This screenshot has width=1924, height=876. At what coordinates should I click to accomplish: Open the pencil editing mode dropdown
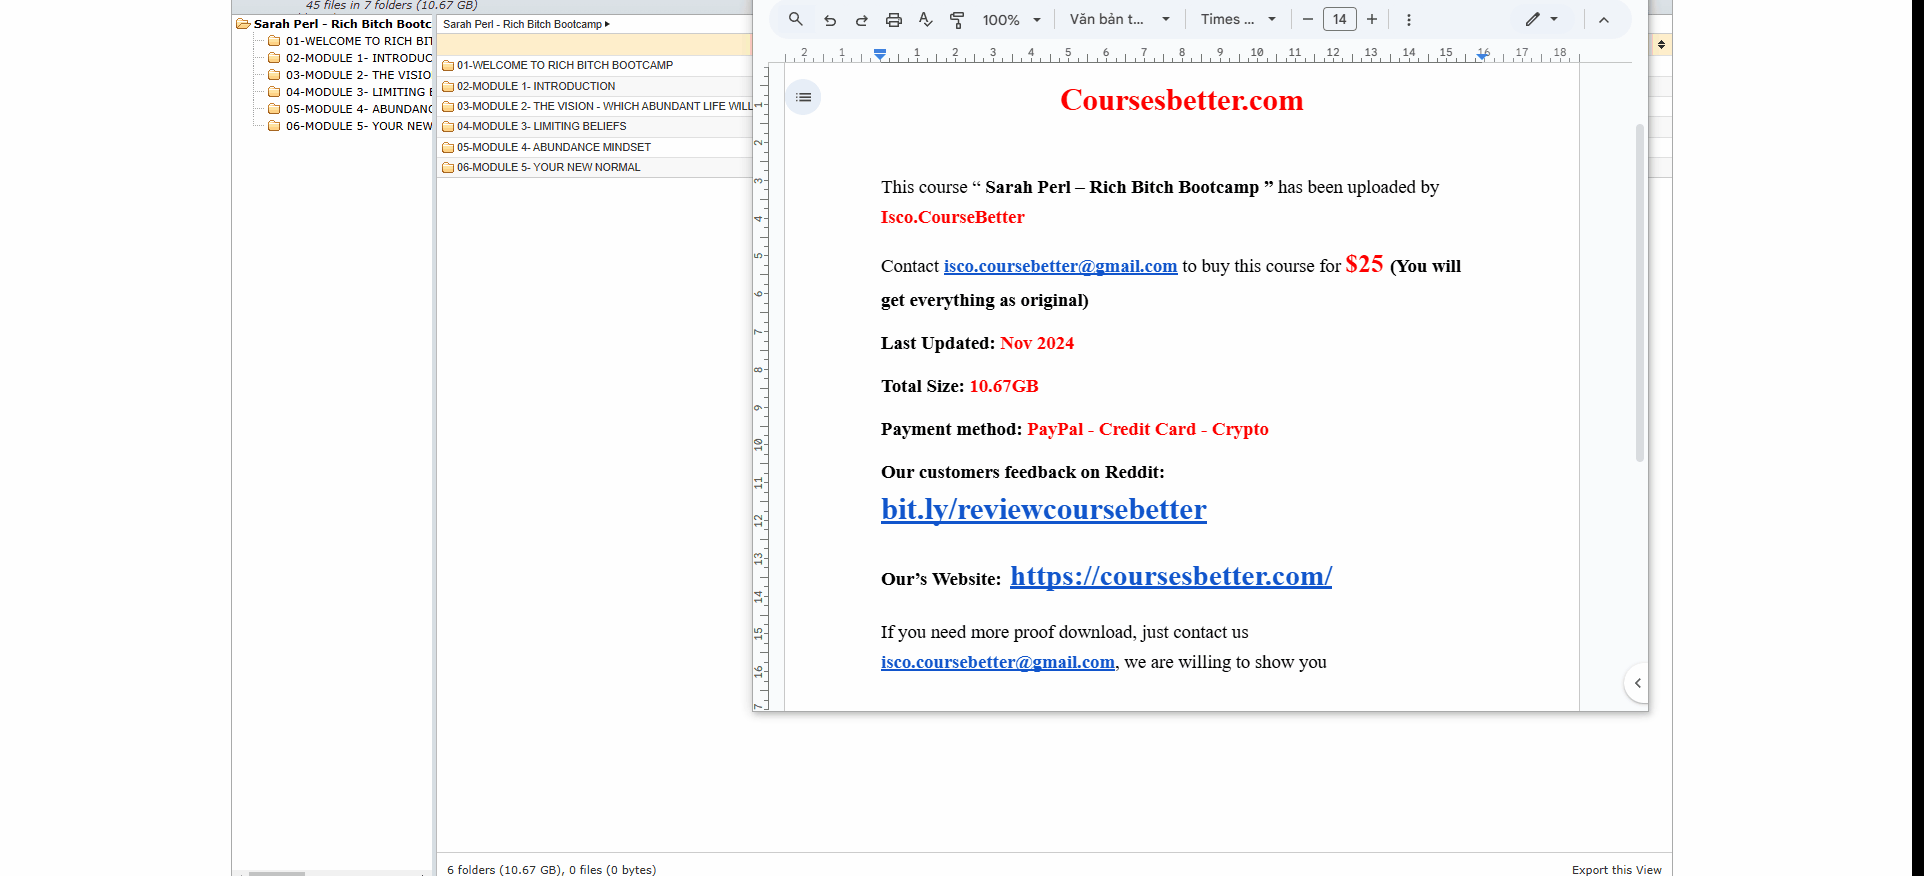coord(1541,20)
